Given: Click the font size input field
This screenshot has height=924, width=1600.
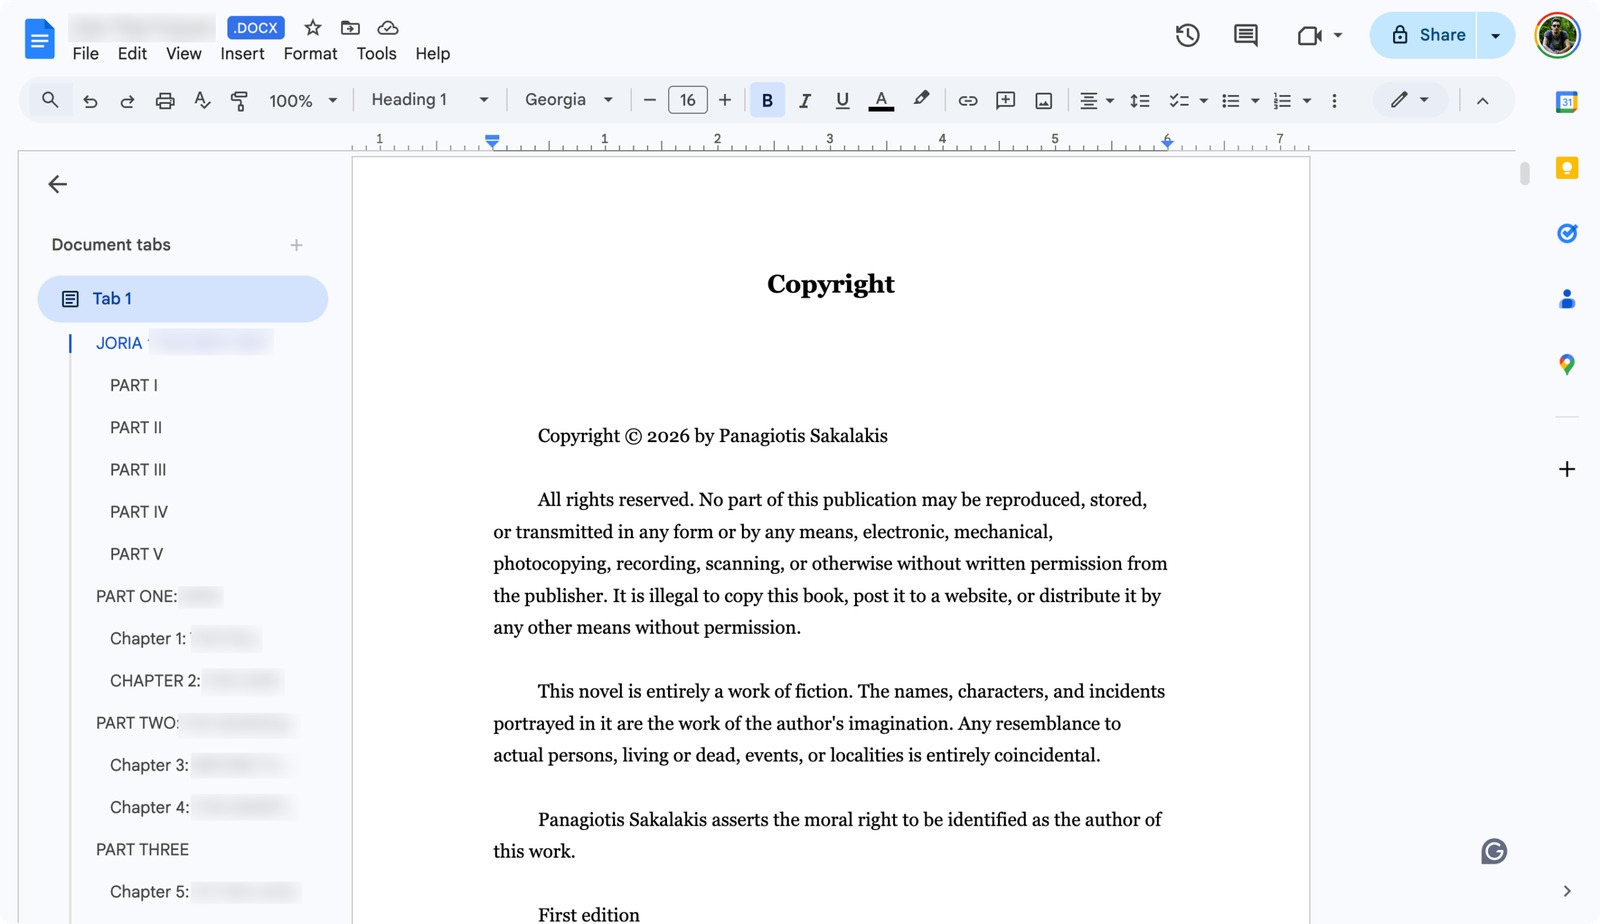Looking at the screenshot, I should point(687,100).
